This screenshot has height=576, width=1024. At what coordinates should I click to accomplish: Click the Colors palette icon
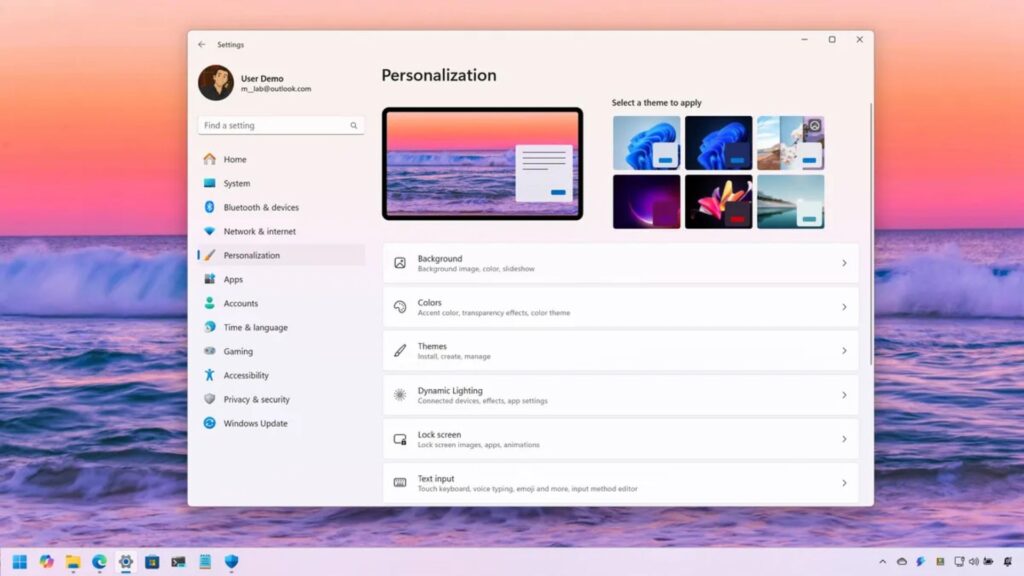400,307
